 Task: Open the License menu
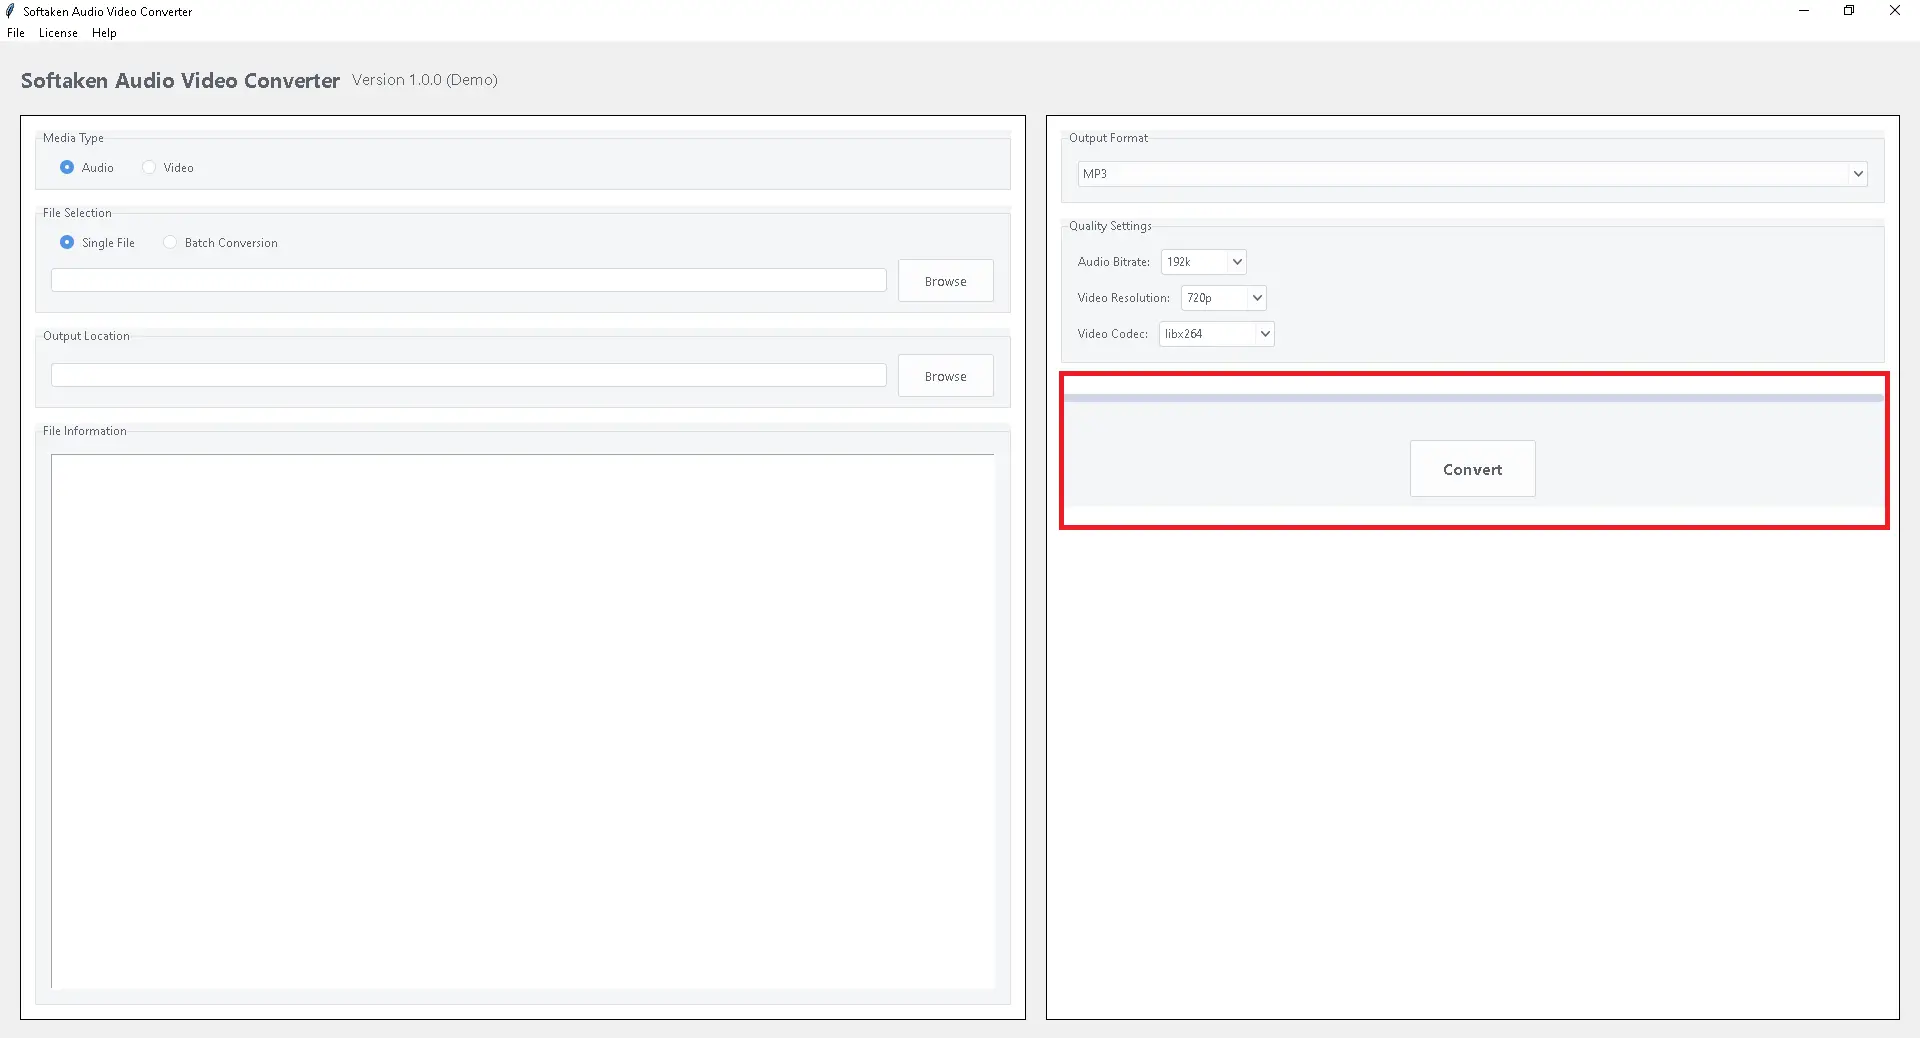tap(58, 33)
